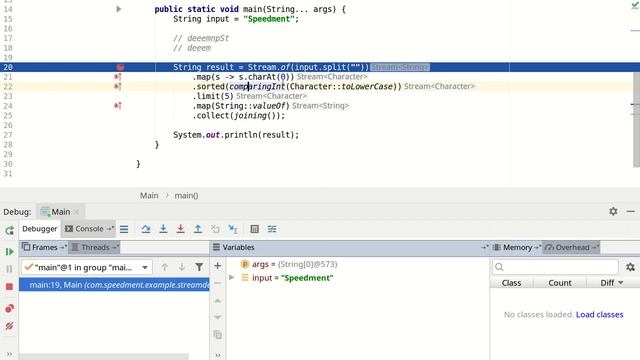The image size is (640, 360).
Task: Duplicate watch icon in Variables panel
Action: (218, 335)
